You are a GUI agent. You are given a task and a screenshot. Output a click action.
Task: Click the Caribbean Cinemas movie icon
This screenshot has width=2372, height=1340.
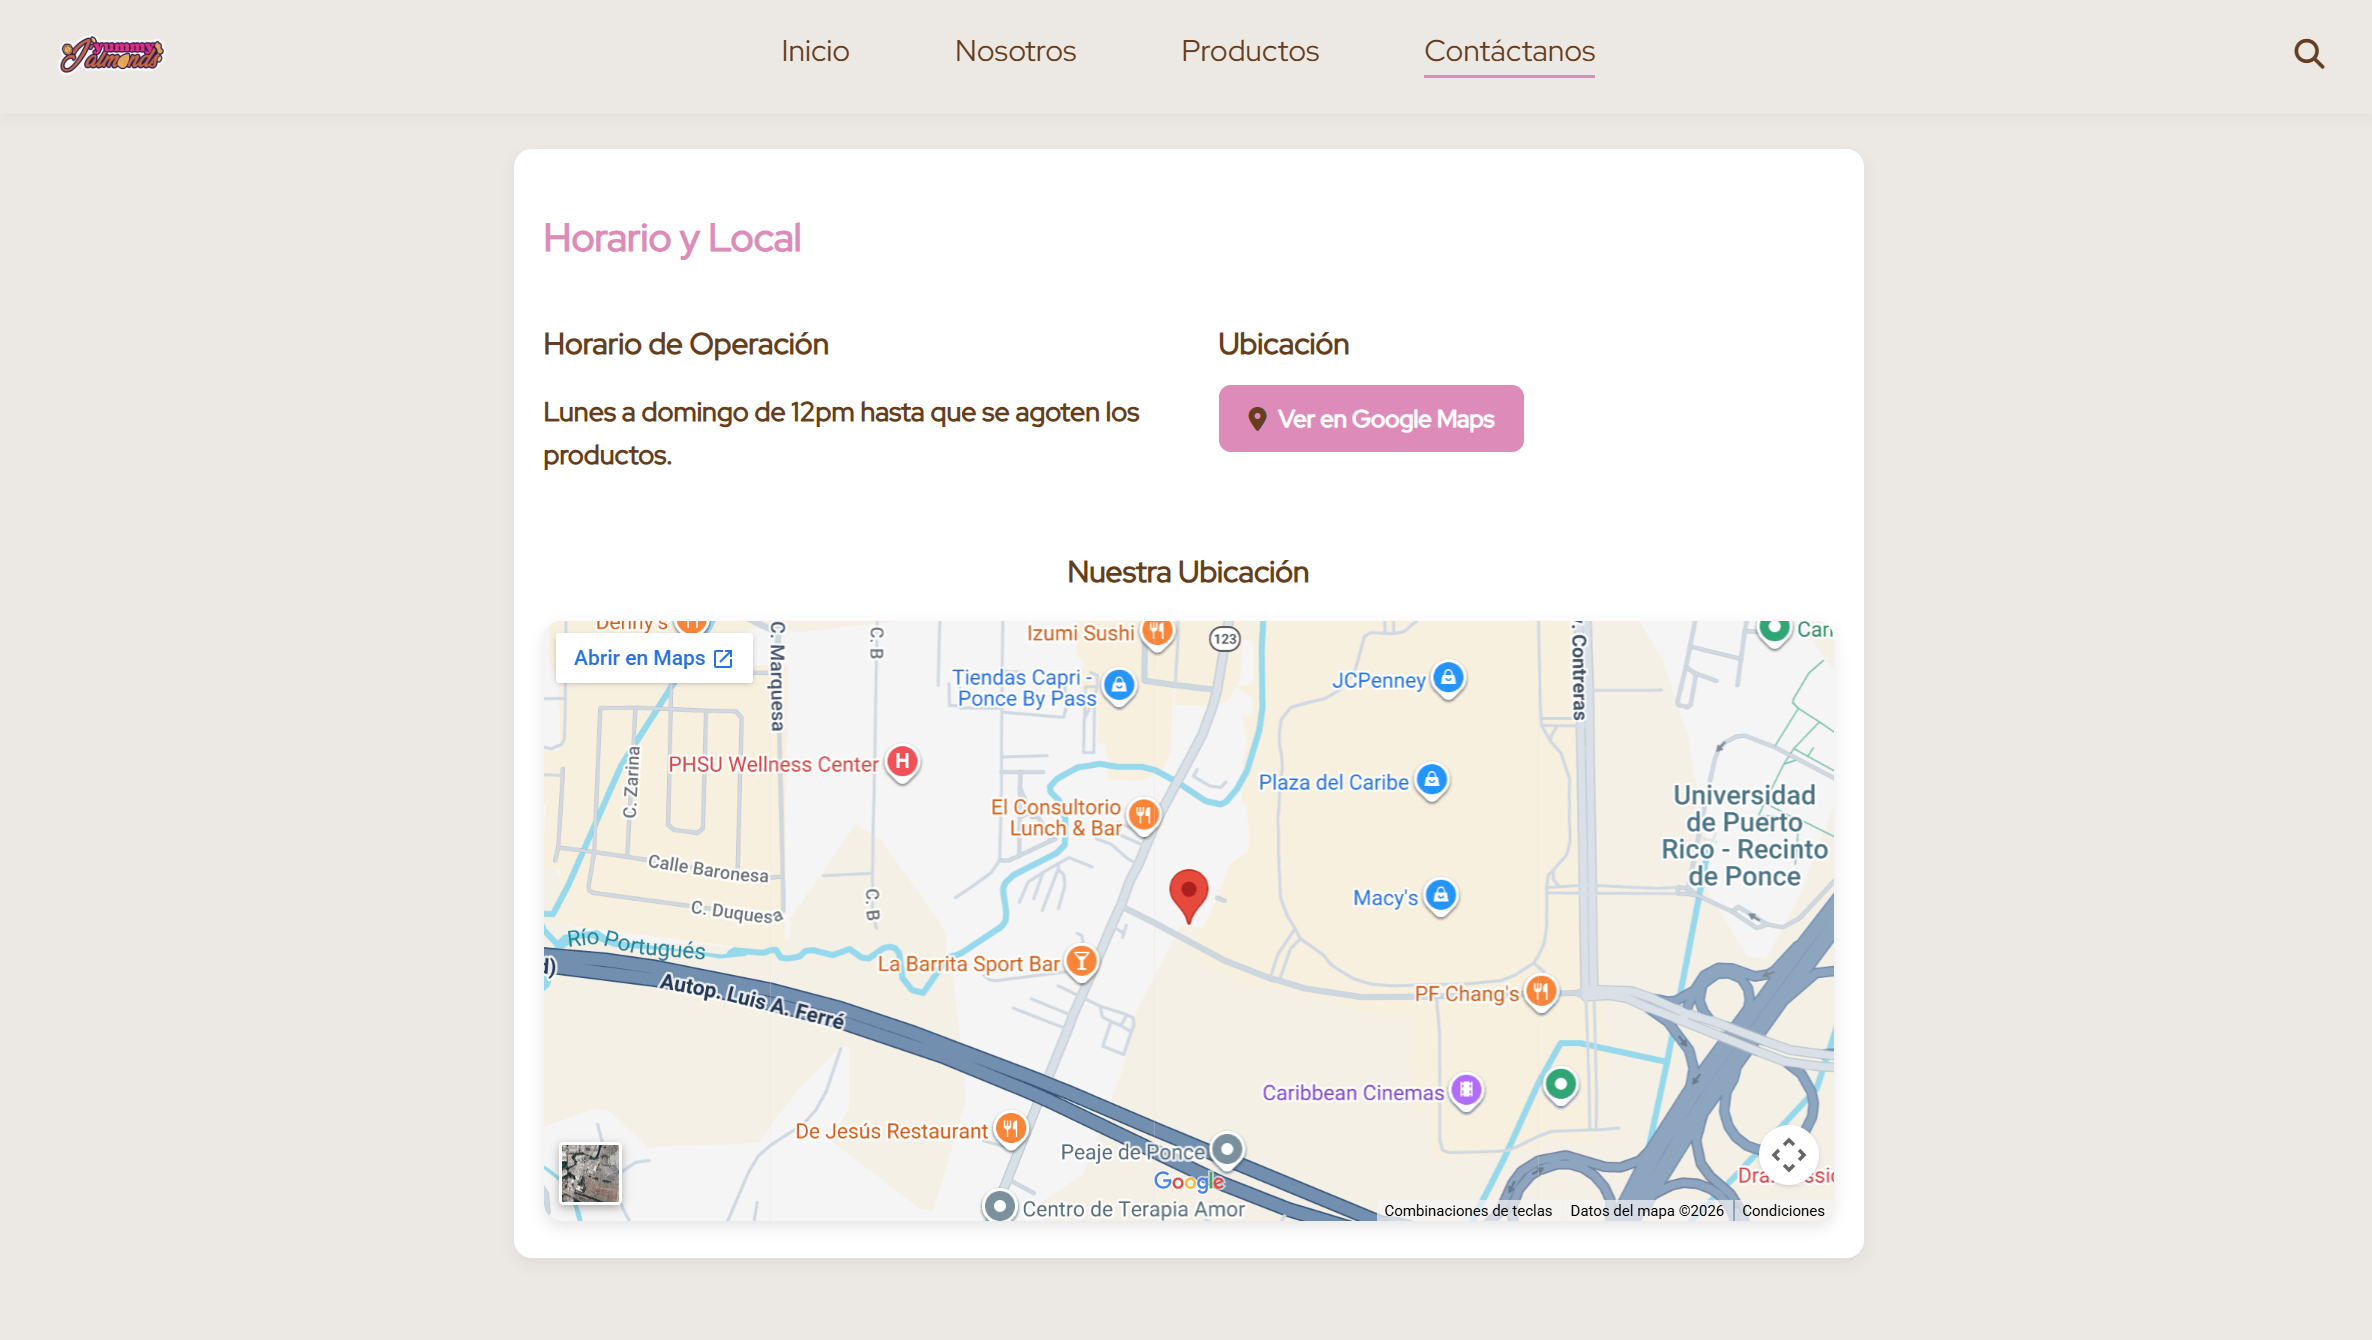[1466, 1090]
